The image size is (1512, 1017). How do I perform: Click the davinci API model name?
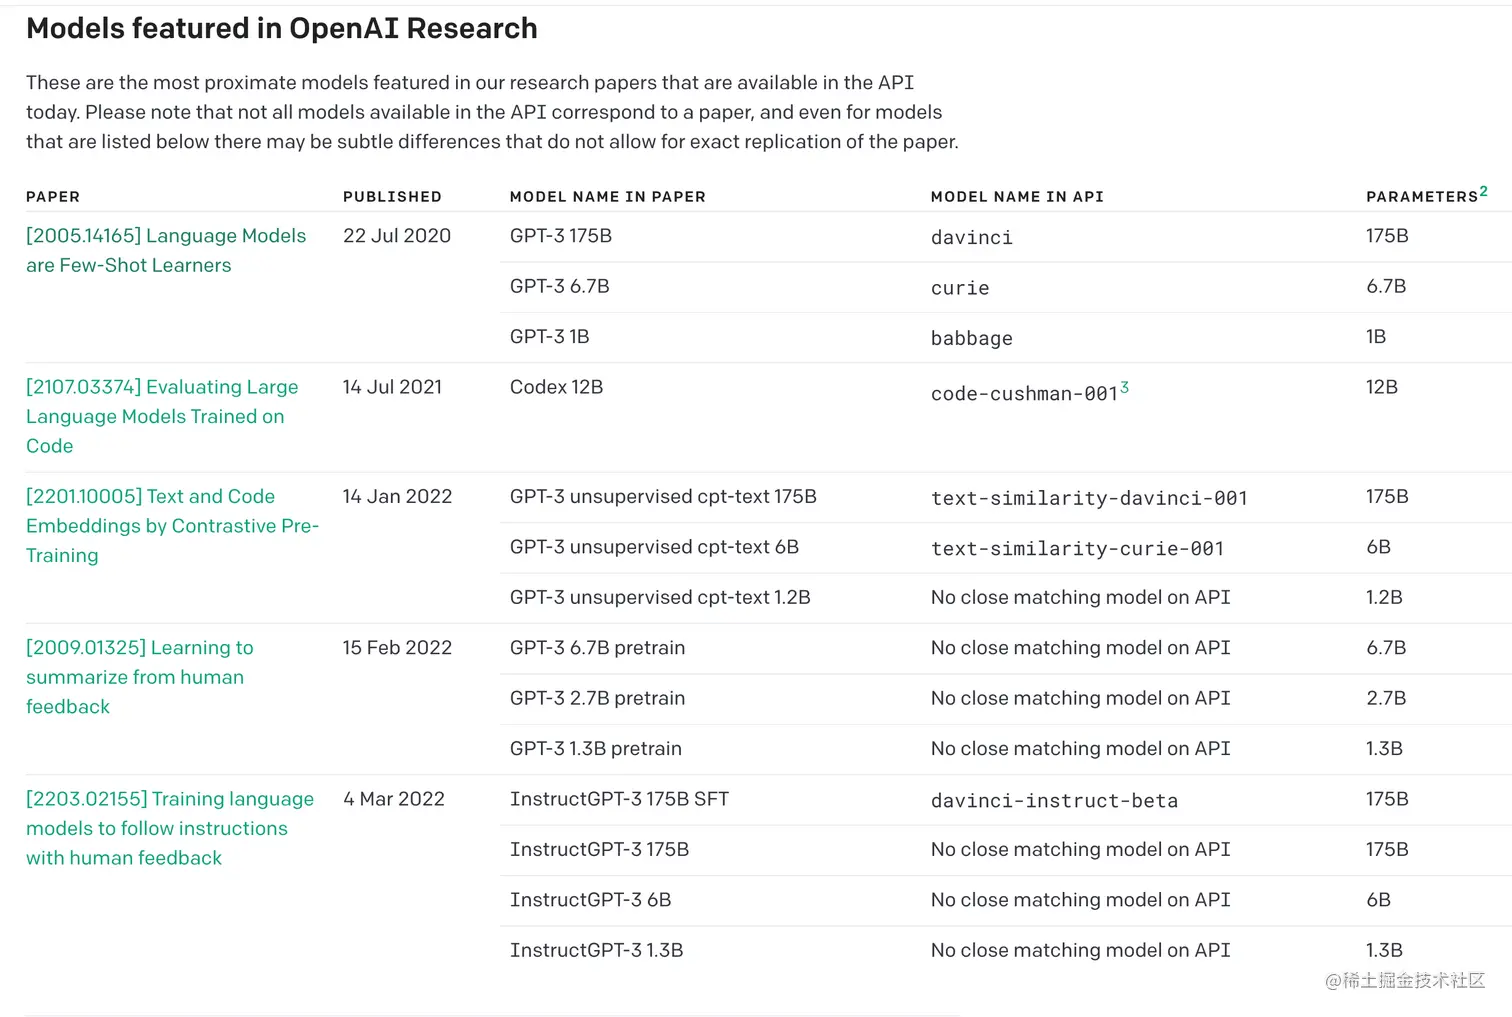(x=972, y=238)
